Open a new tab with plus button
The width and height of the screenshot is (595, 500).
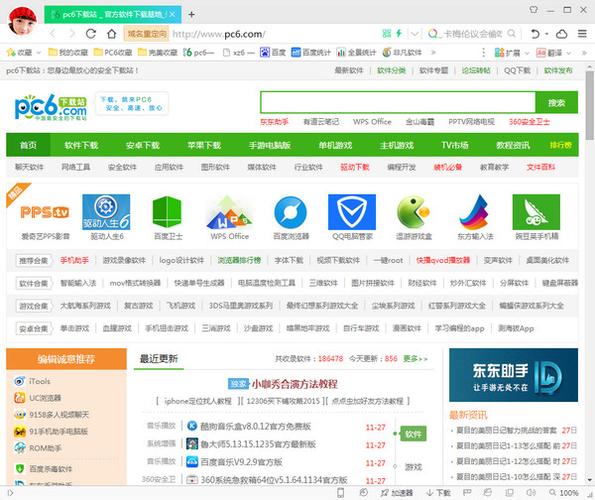[192, 14]
